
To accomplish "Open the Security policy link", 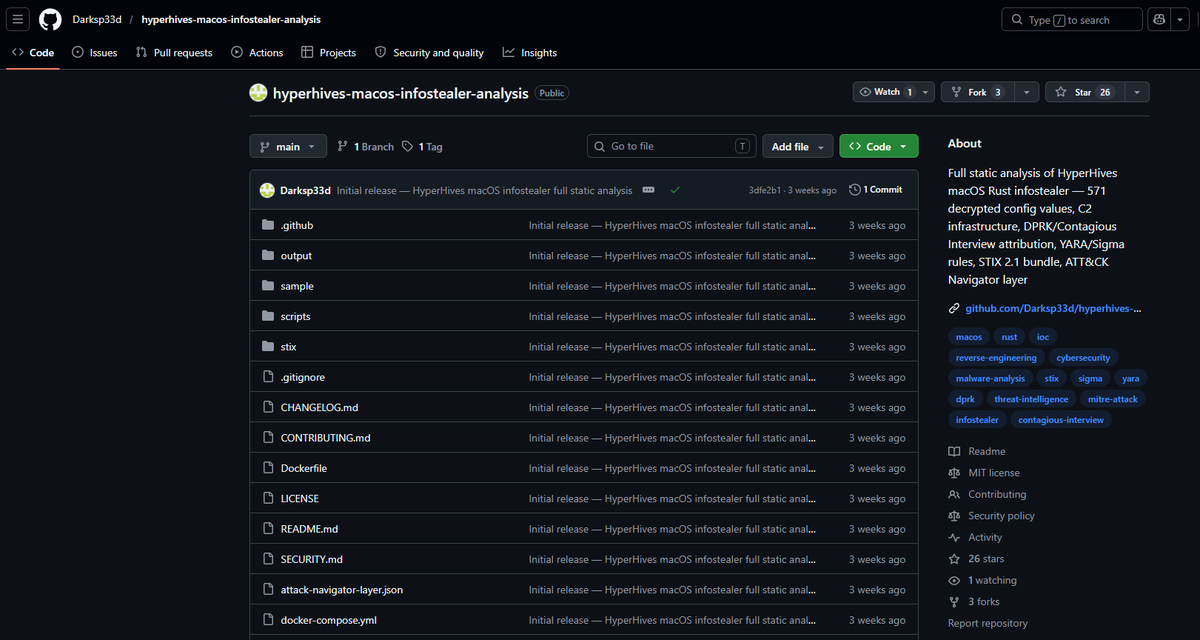I will click(991, 516).
